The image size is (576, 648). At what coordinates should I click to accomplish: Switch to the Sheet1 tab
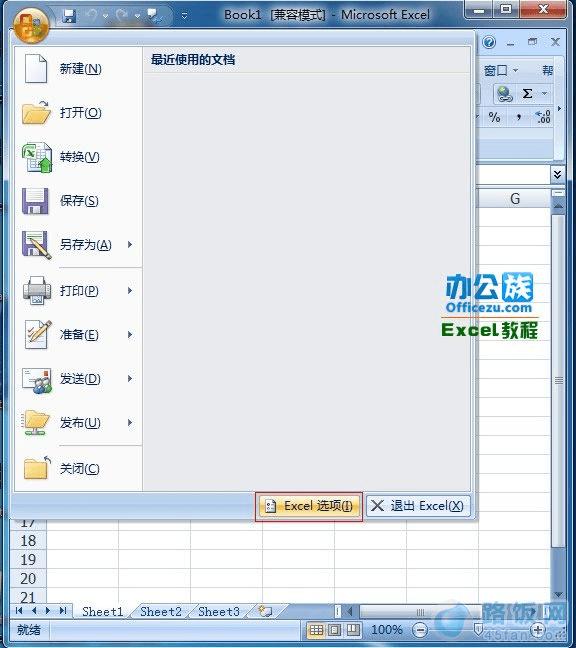[x=102, y=612]
